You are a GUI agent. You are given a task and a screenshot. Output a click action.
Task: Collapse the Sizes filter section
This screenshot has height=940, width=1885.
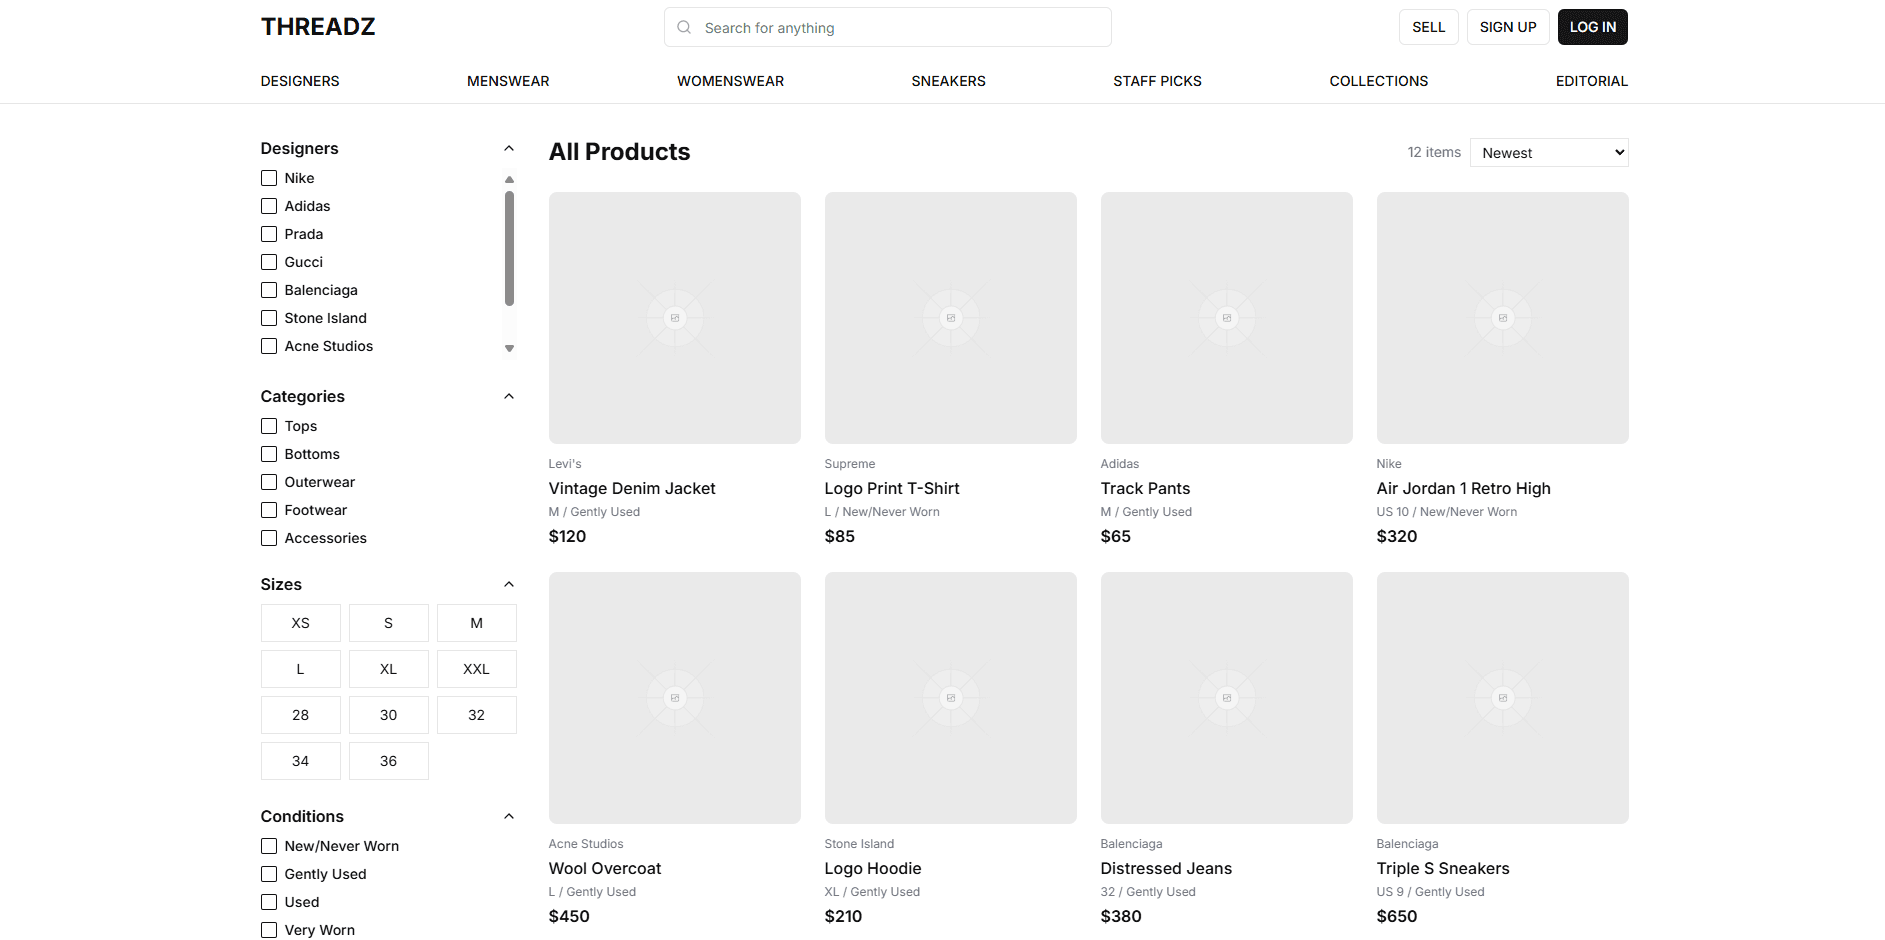pos(509,584)
